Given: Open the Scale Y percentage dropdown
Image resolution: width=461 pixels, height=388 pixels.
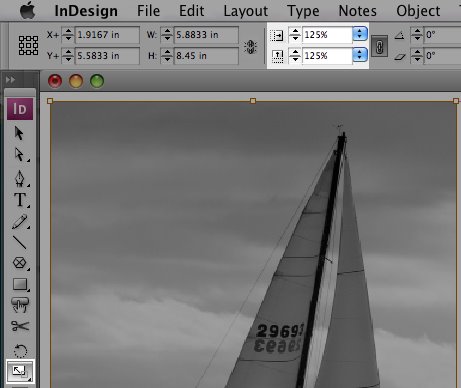Looking at the screenshot, I should click(360, 55).
